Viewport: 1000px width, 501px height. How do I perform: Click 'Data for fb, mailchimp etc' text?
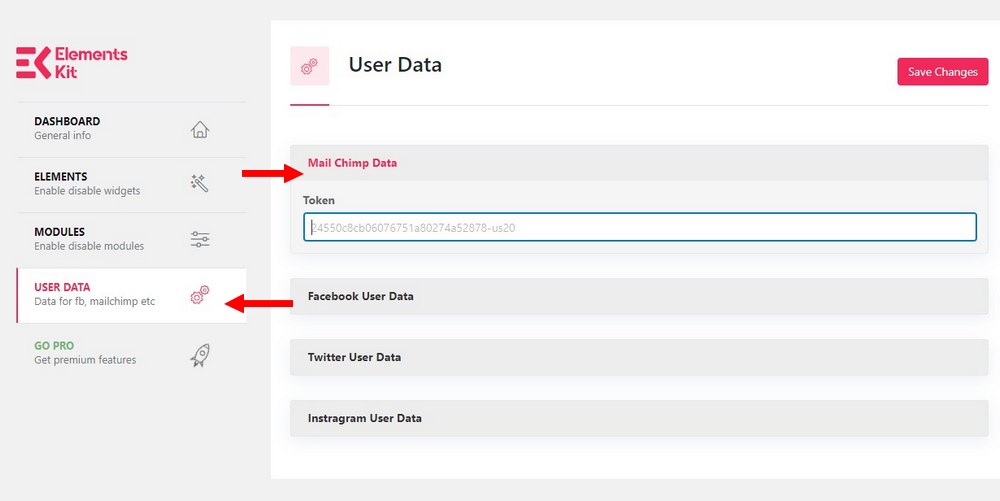[95, 301]
